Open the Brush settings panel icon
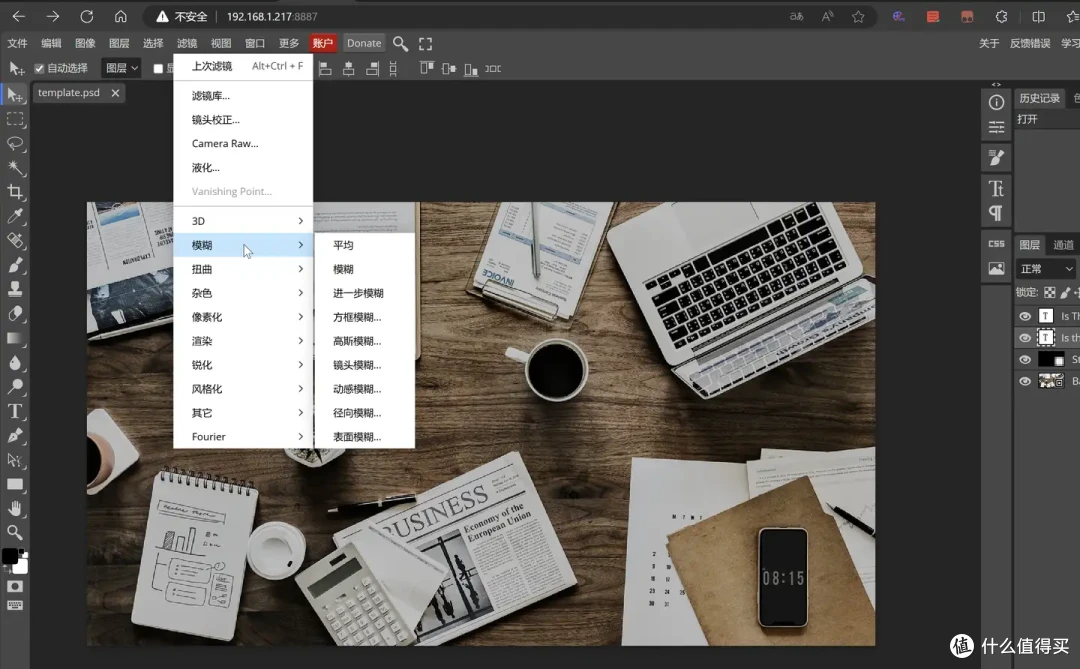The height and width of the screenshot is (669, 1080). pyautogui.click(x=996, y=158)
